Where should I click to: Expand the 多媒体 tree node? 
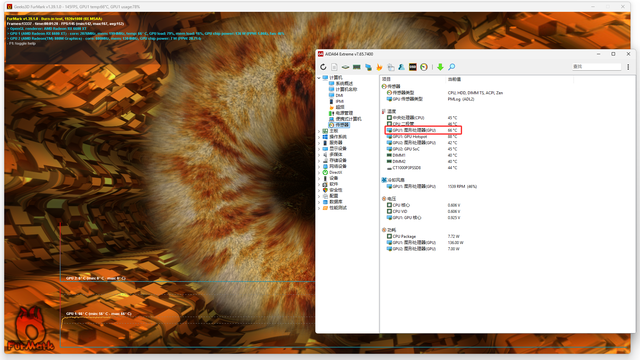[x=319, y=155]
